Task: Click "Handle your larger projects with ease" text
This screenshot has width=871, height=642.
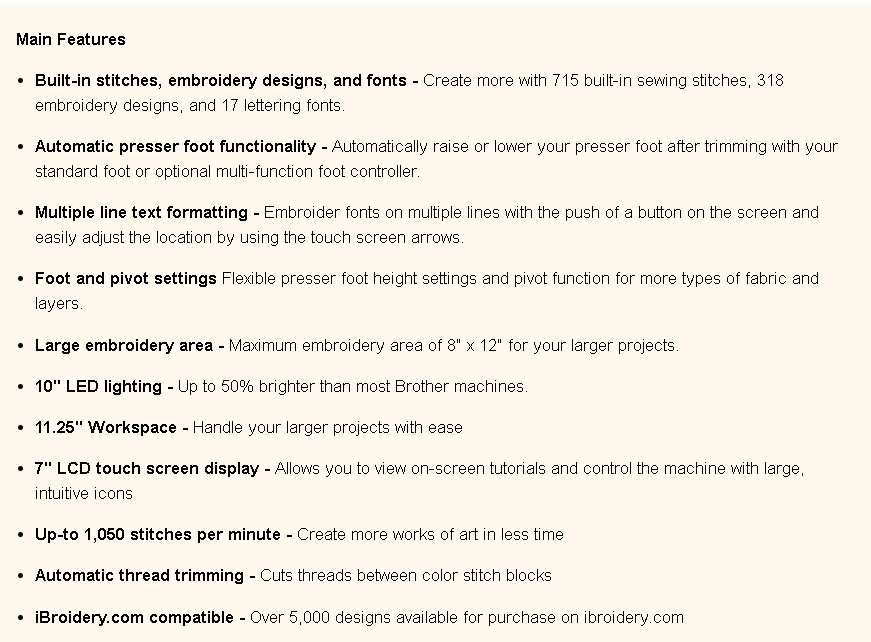Action: [x=327, y=427]
